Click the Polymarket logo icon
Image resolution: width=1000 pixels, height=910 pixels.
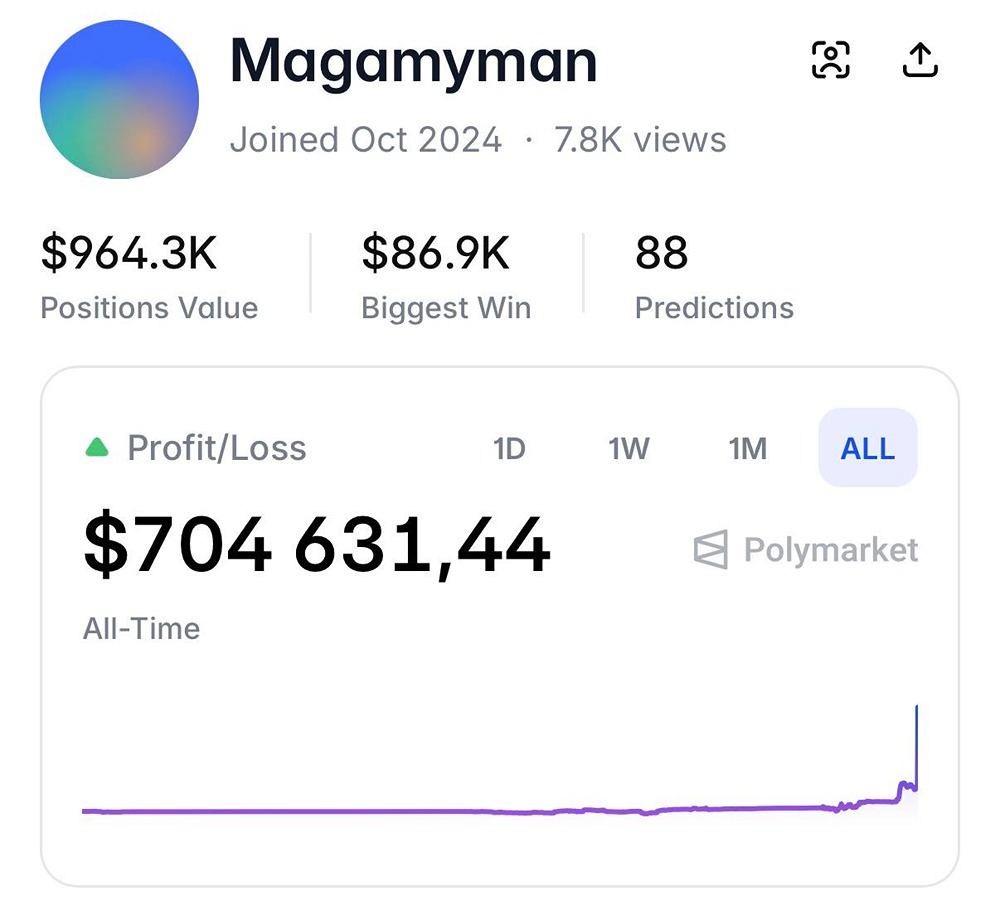(x=711, y=550)
